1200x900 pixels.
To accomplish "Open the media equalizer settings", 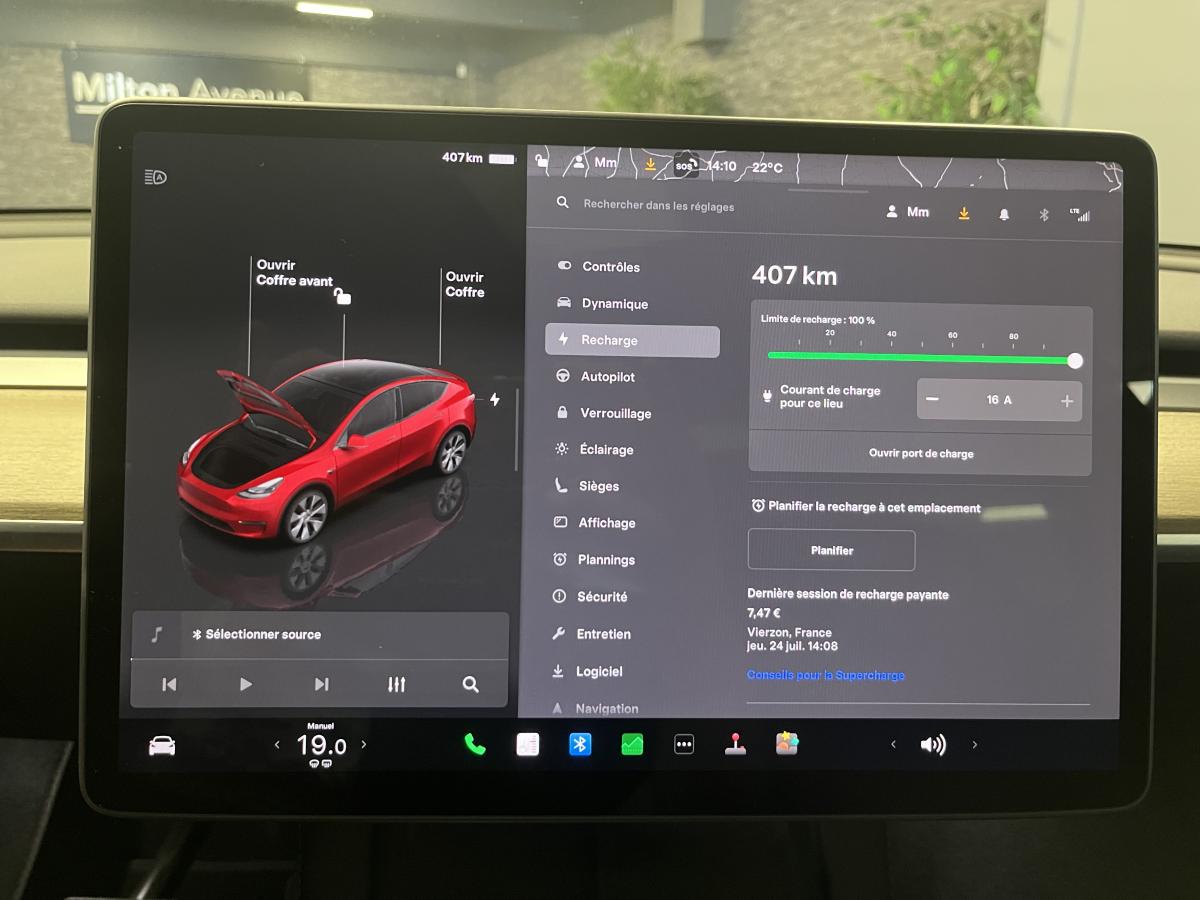I will point(397,684).
